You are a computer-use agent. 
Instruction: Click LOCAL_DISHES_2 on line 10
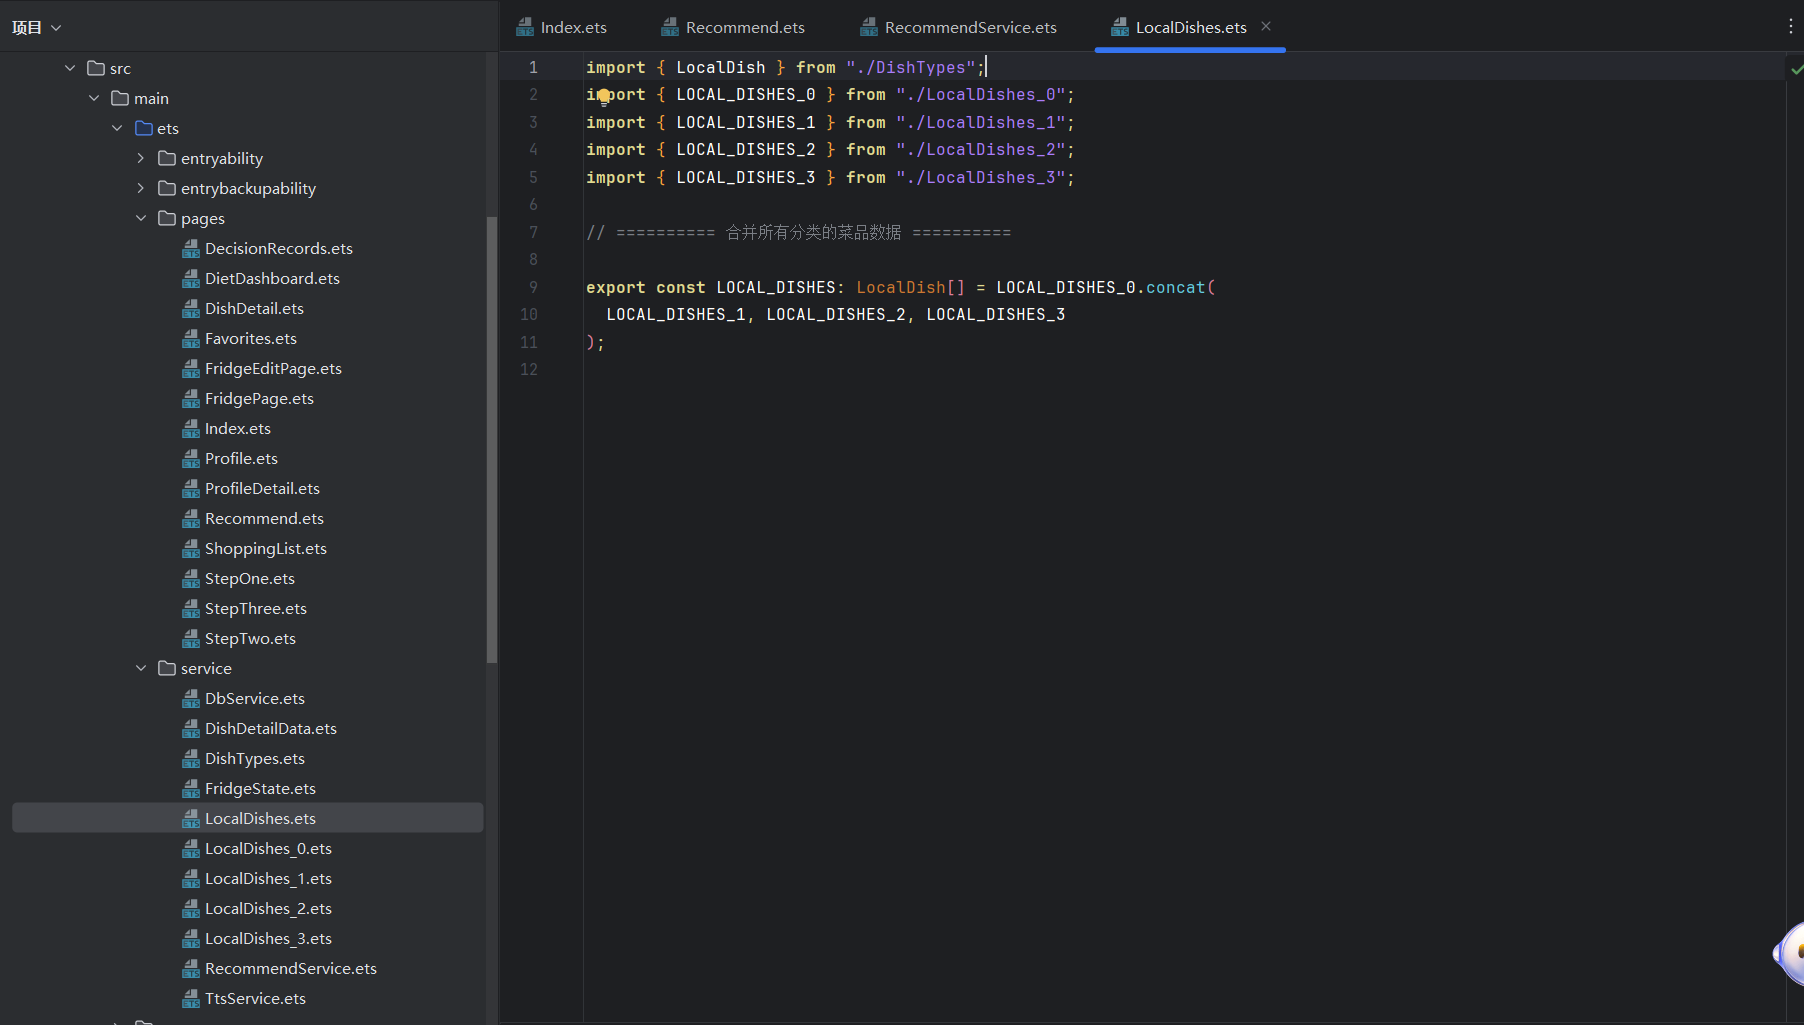(836, 314)
